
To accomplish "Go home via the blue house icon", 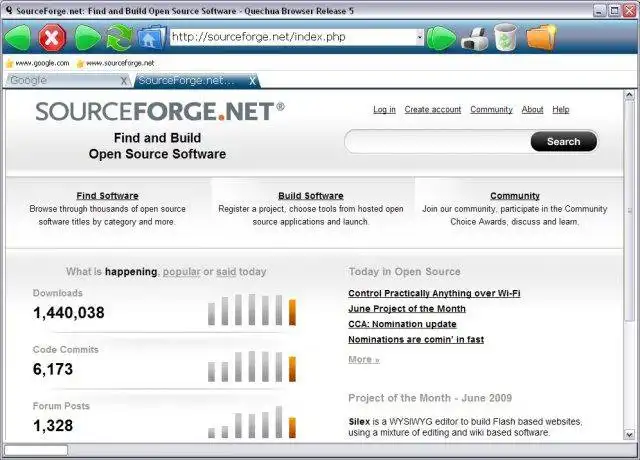I will (151, 38).
